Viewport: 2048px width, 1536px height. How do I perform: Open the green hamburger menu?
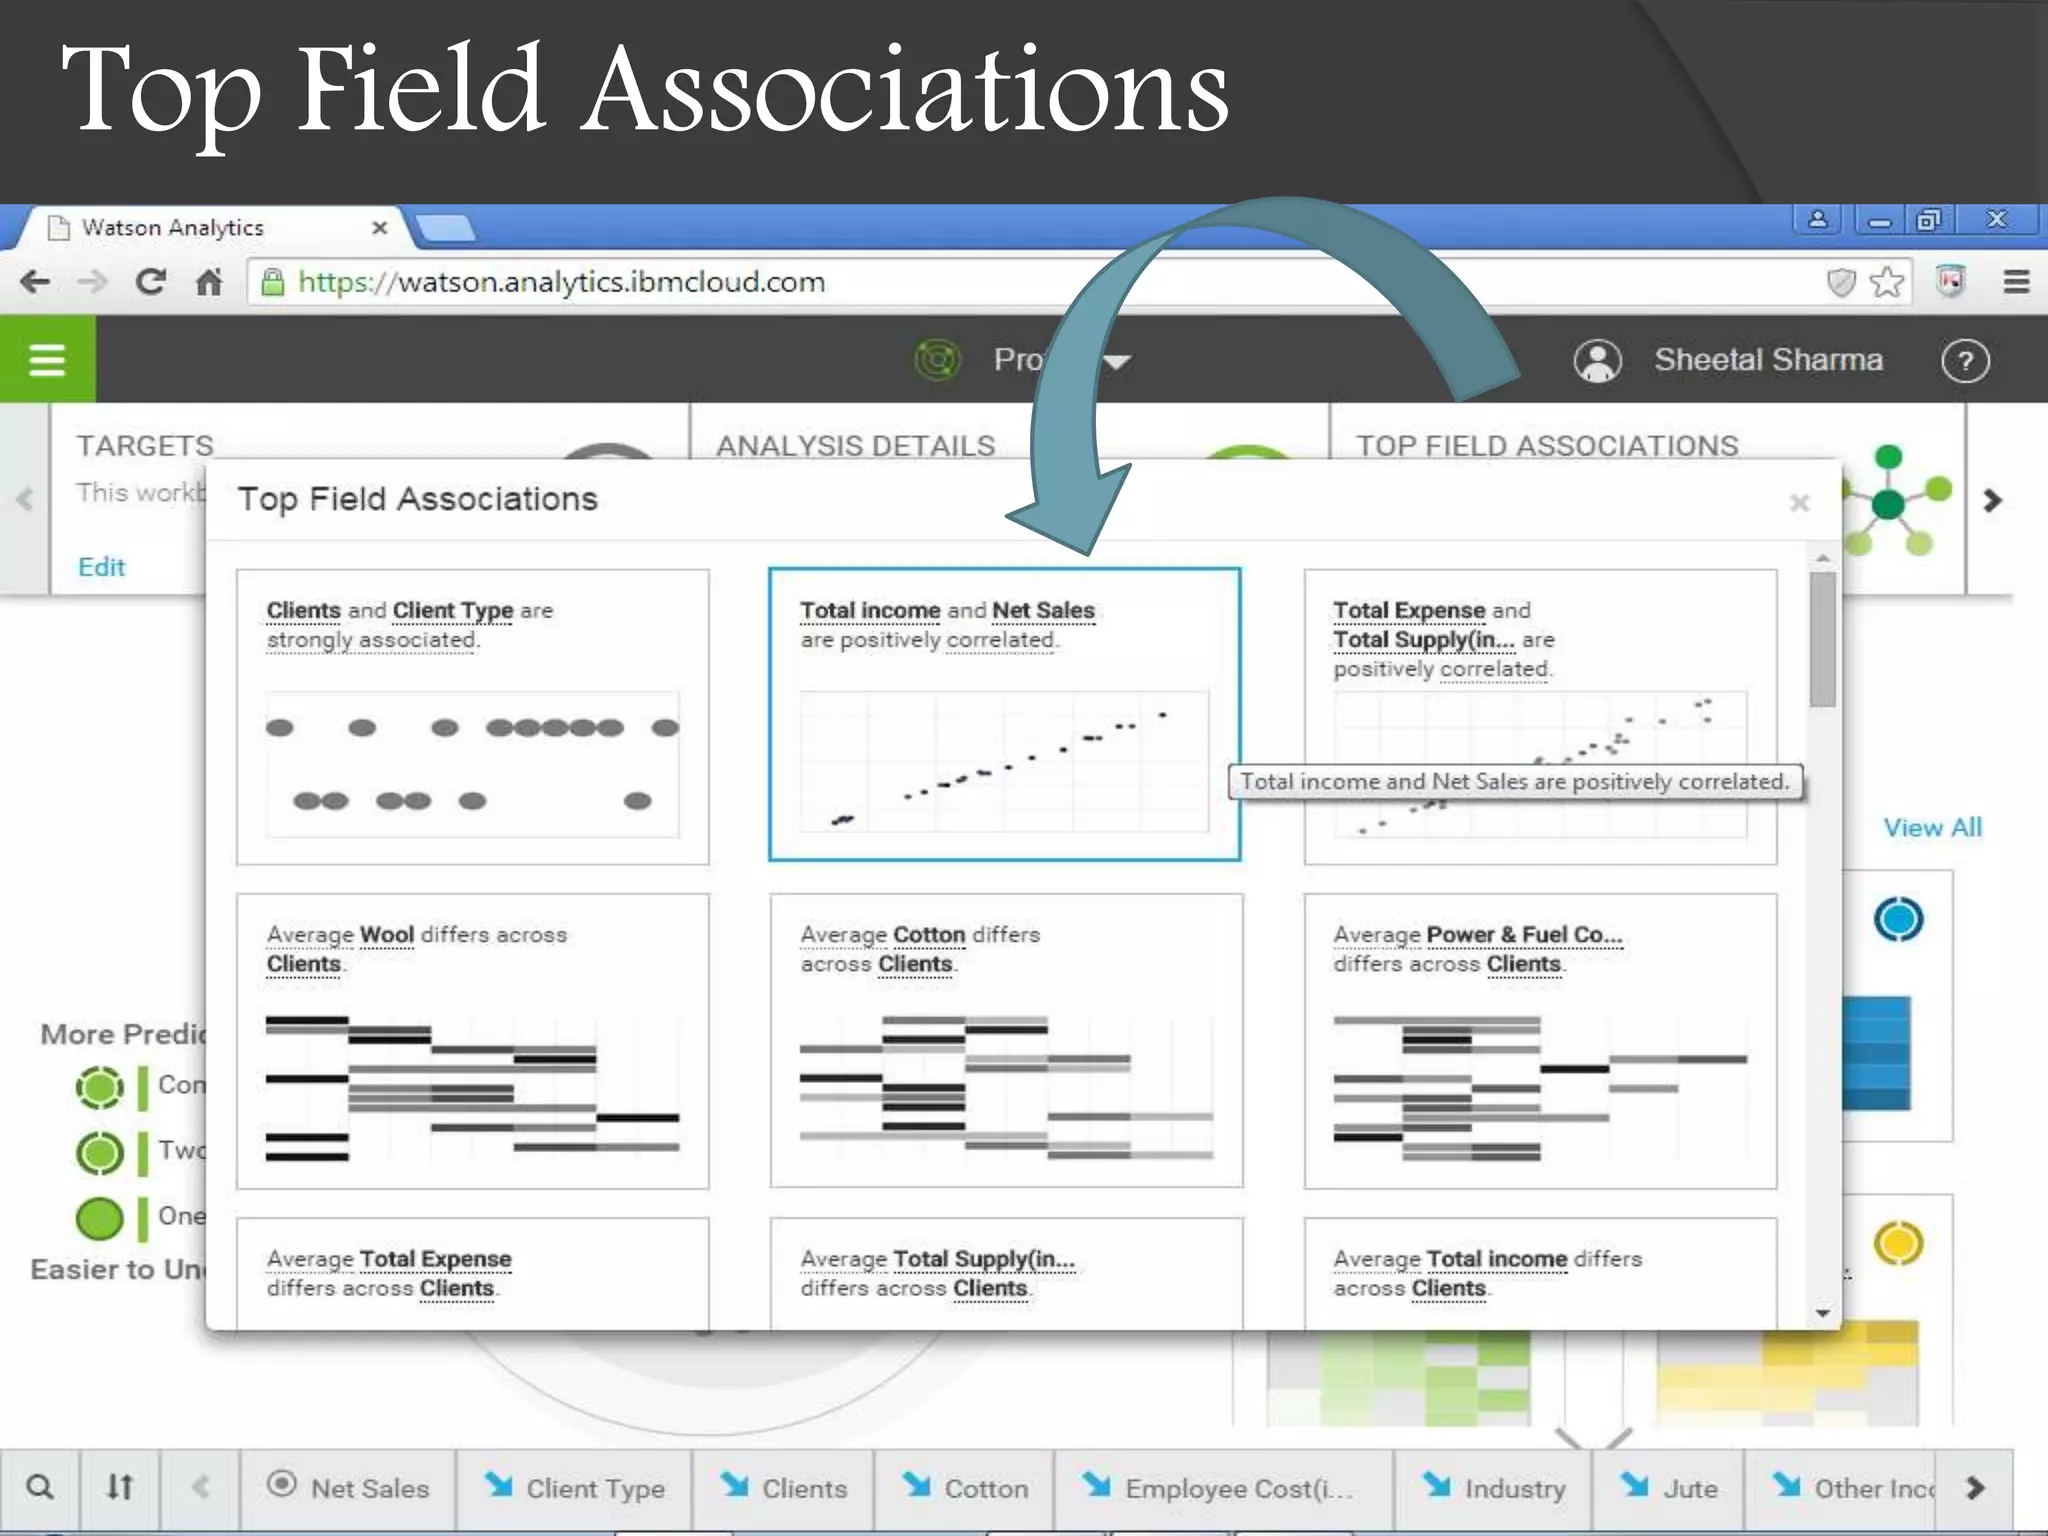click(47, 359)
